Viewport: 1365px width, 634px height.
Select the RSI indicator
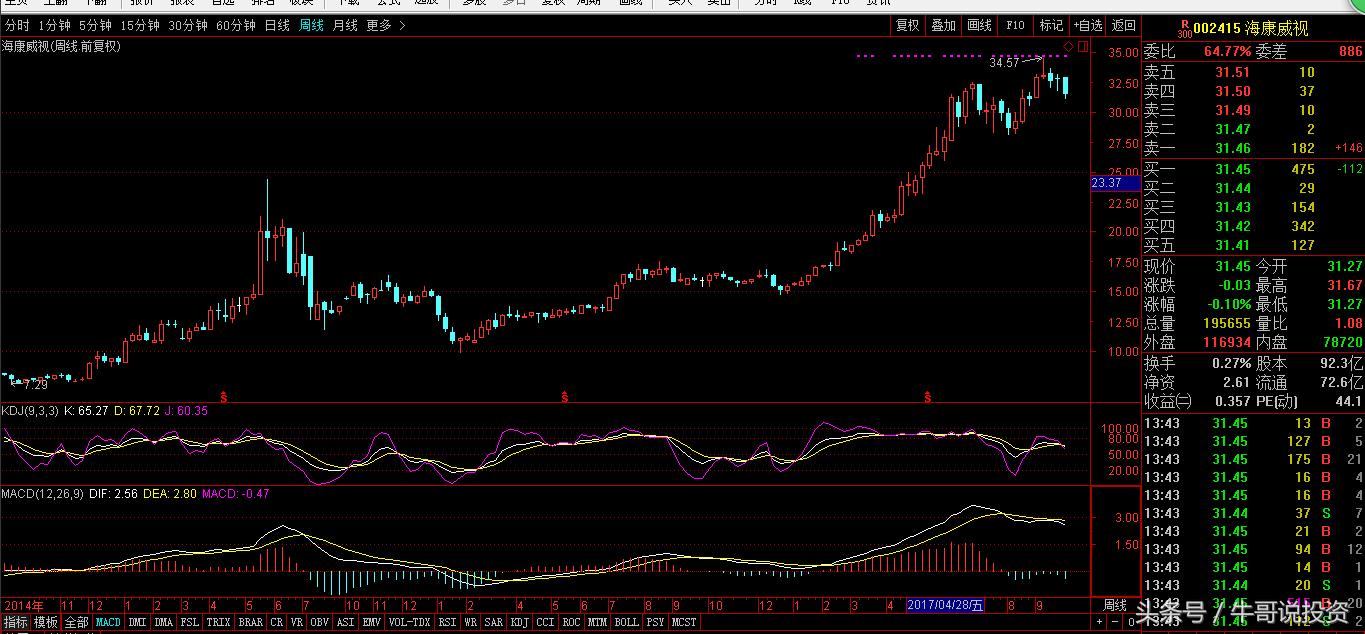tap(446, 622)
